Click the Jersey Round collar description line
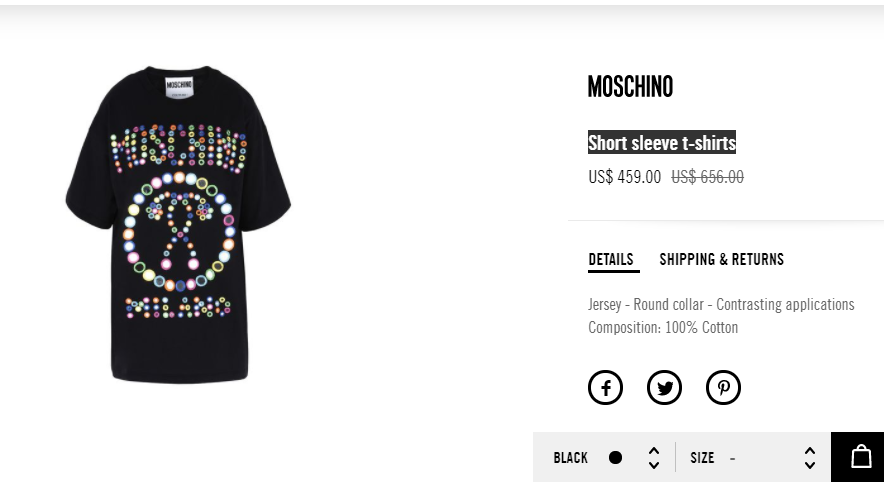The height and width of the screenshot is (497, 884). click(x=721, y=304)
